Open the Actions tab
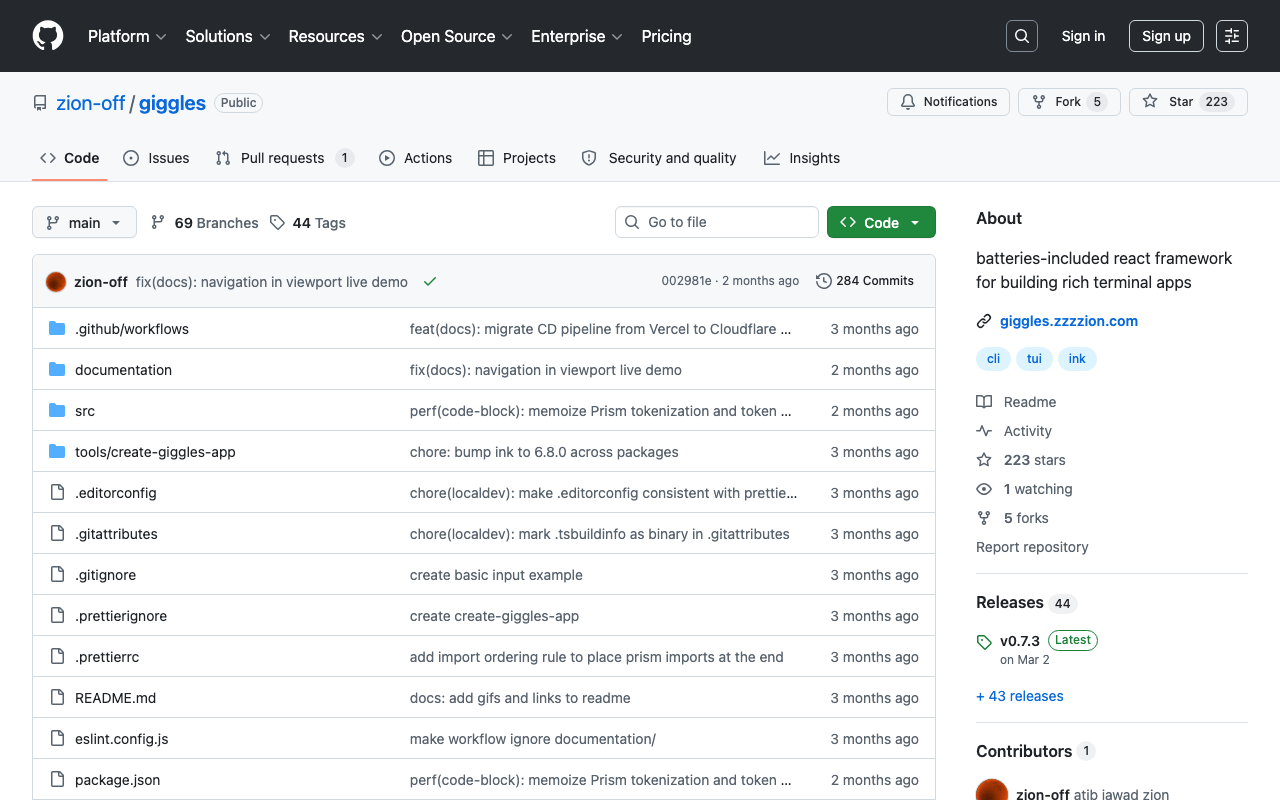The height and width of the screenshot is (800, 1280). point(415,158)
